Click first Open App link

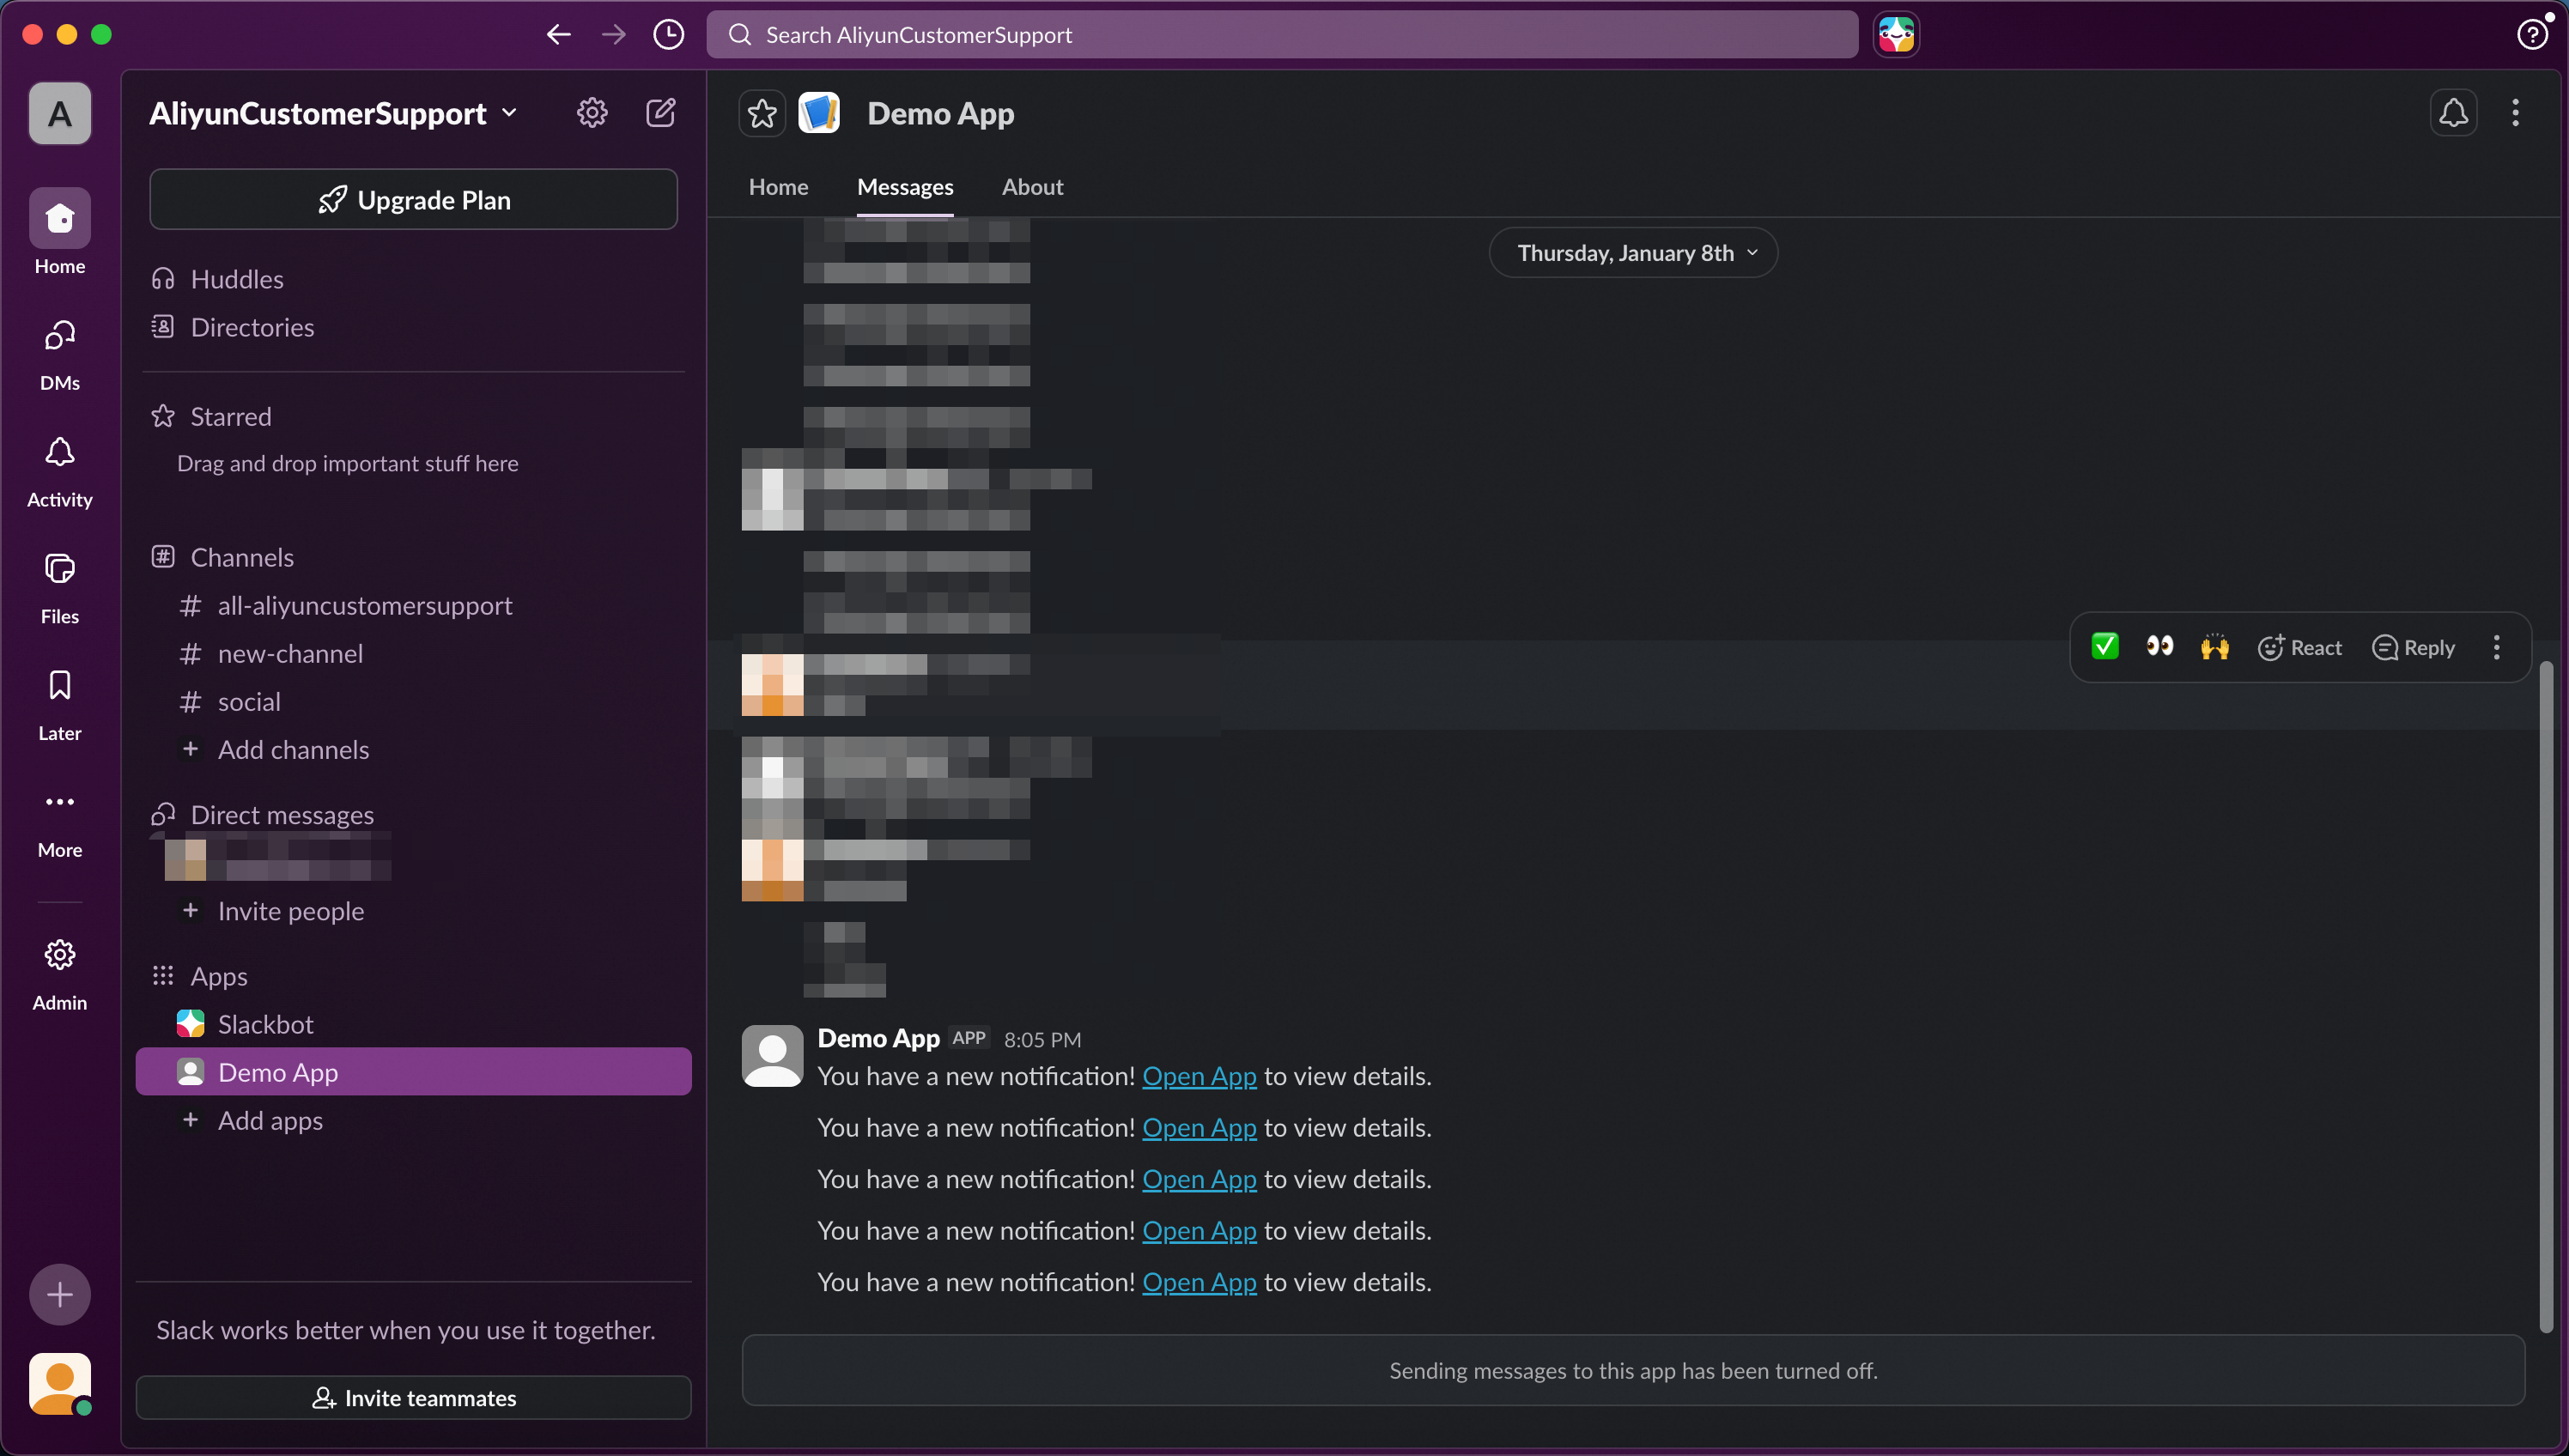tap(1199, 1076)
